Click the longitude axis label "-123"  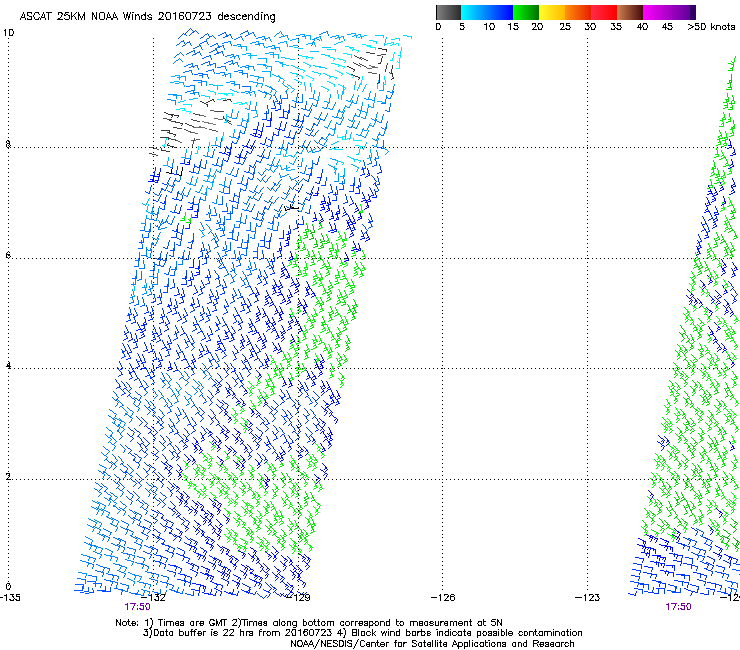[x=588, y=598]
